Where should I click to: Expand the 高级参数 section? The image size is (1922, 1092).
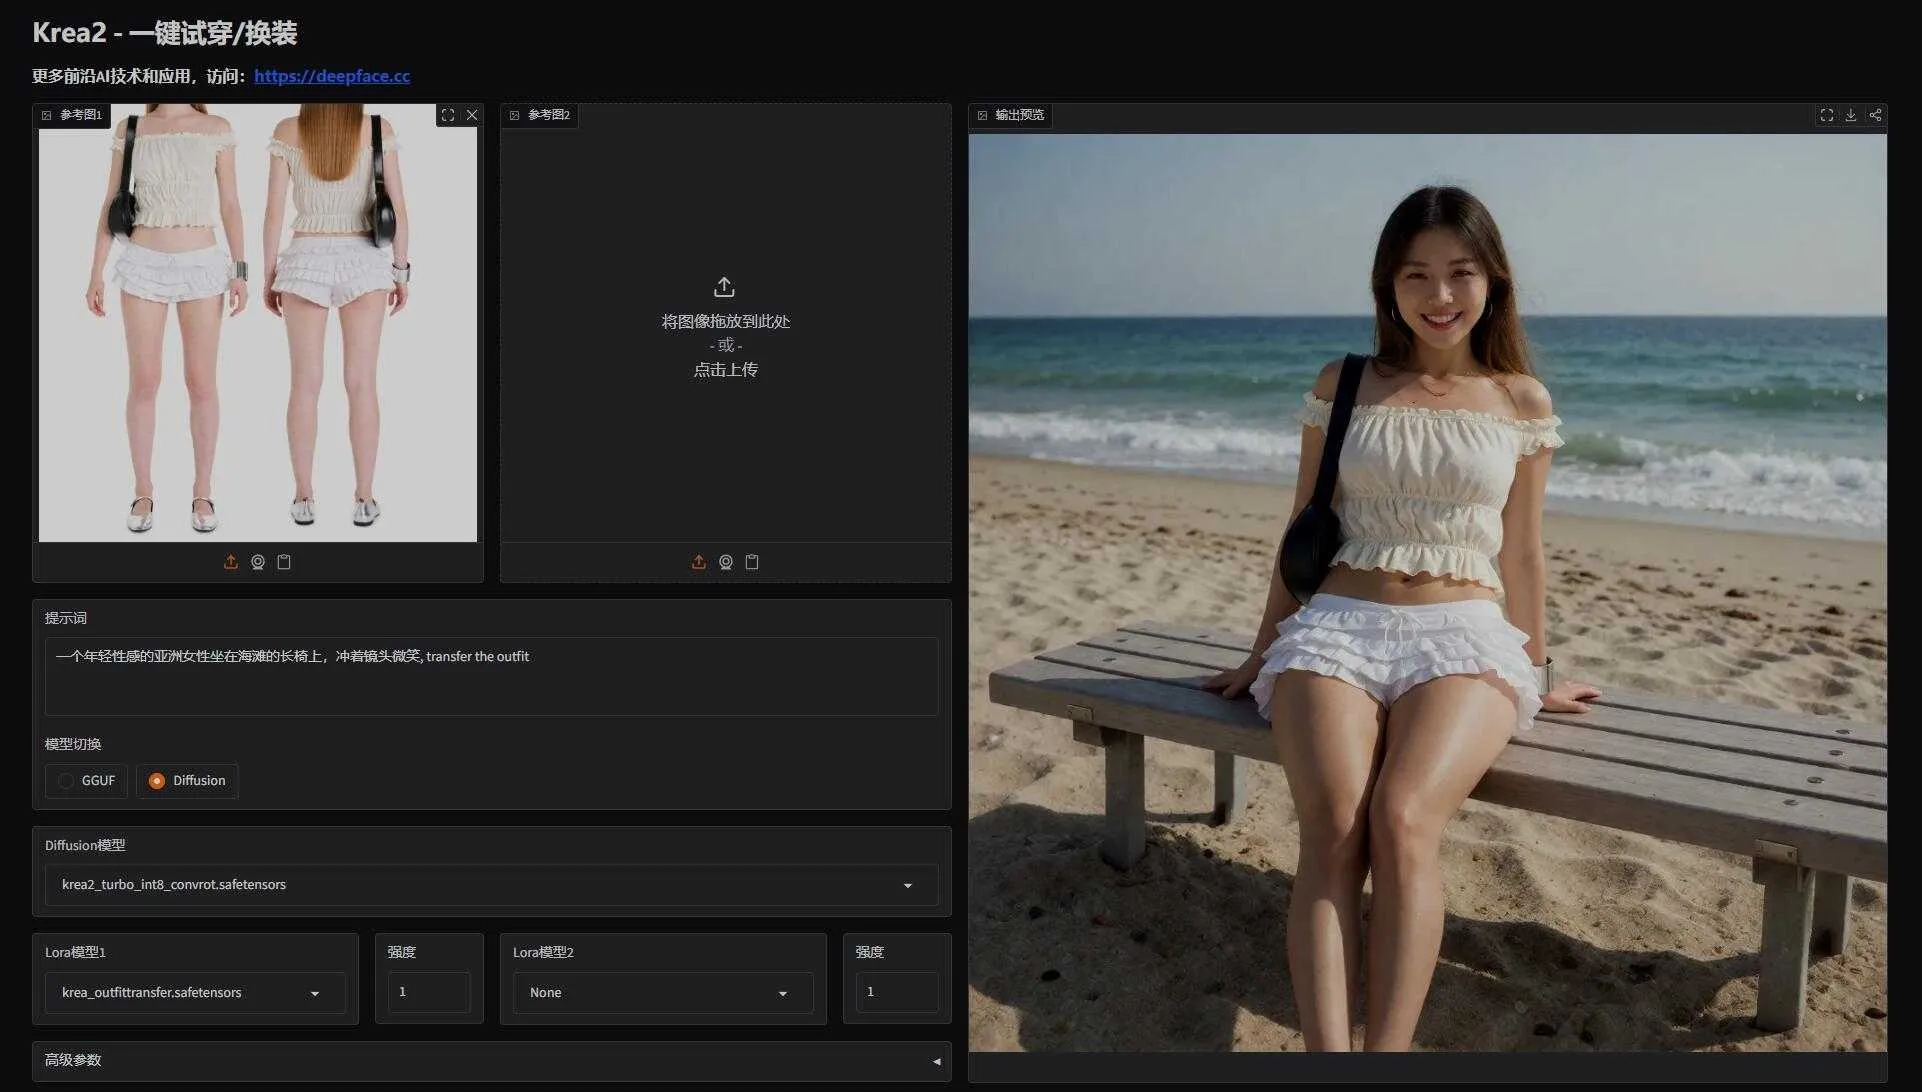491,1061
